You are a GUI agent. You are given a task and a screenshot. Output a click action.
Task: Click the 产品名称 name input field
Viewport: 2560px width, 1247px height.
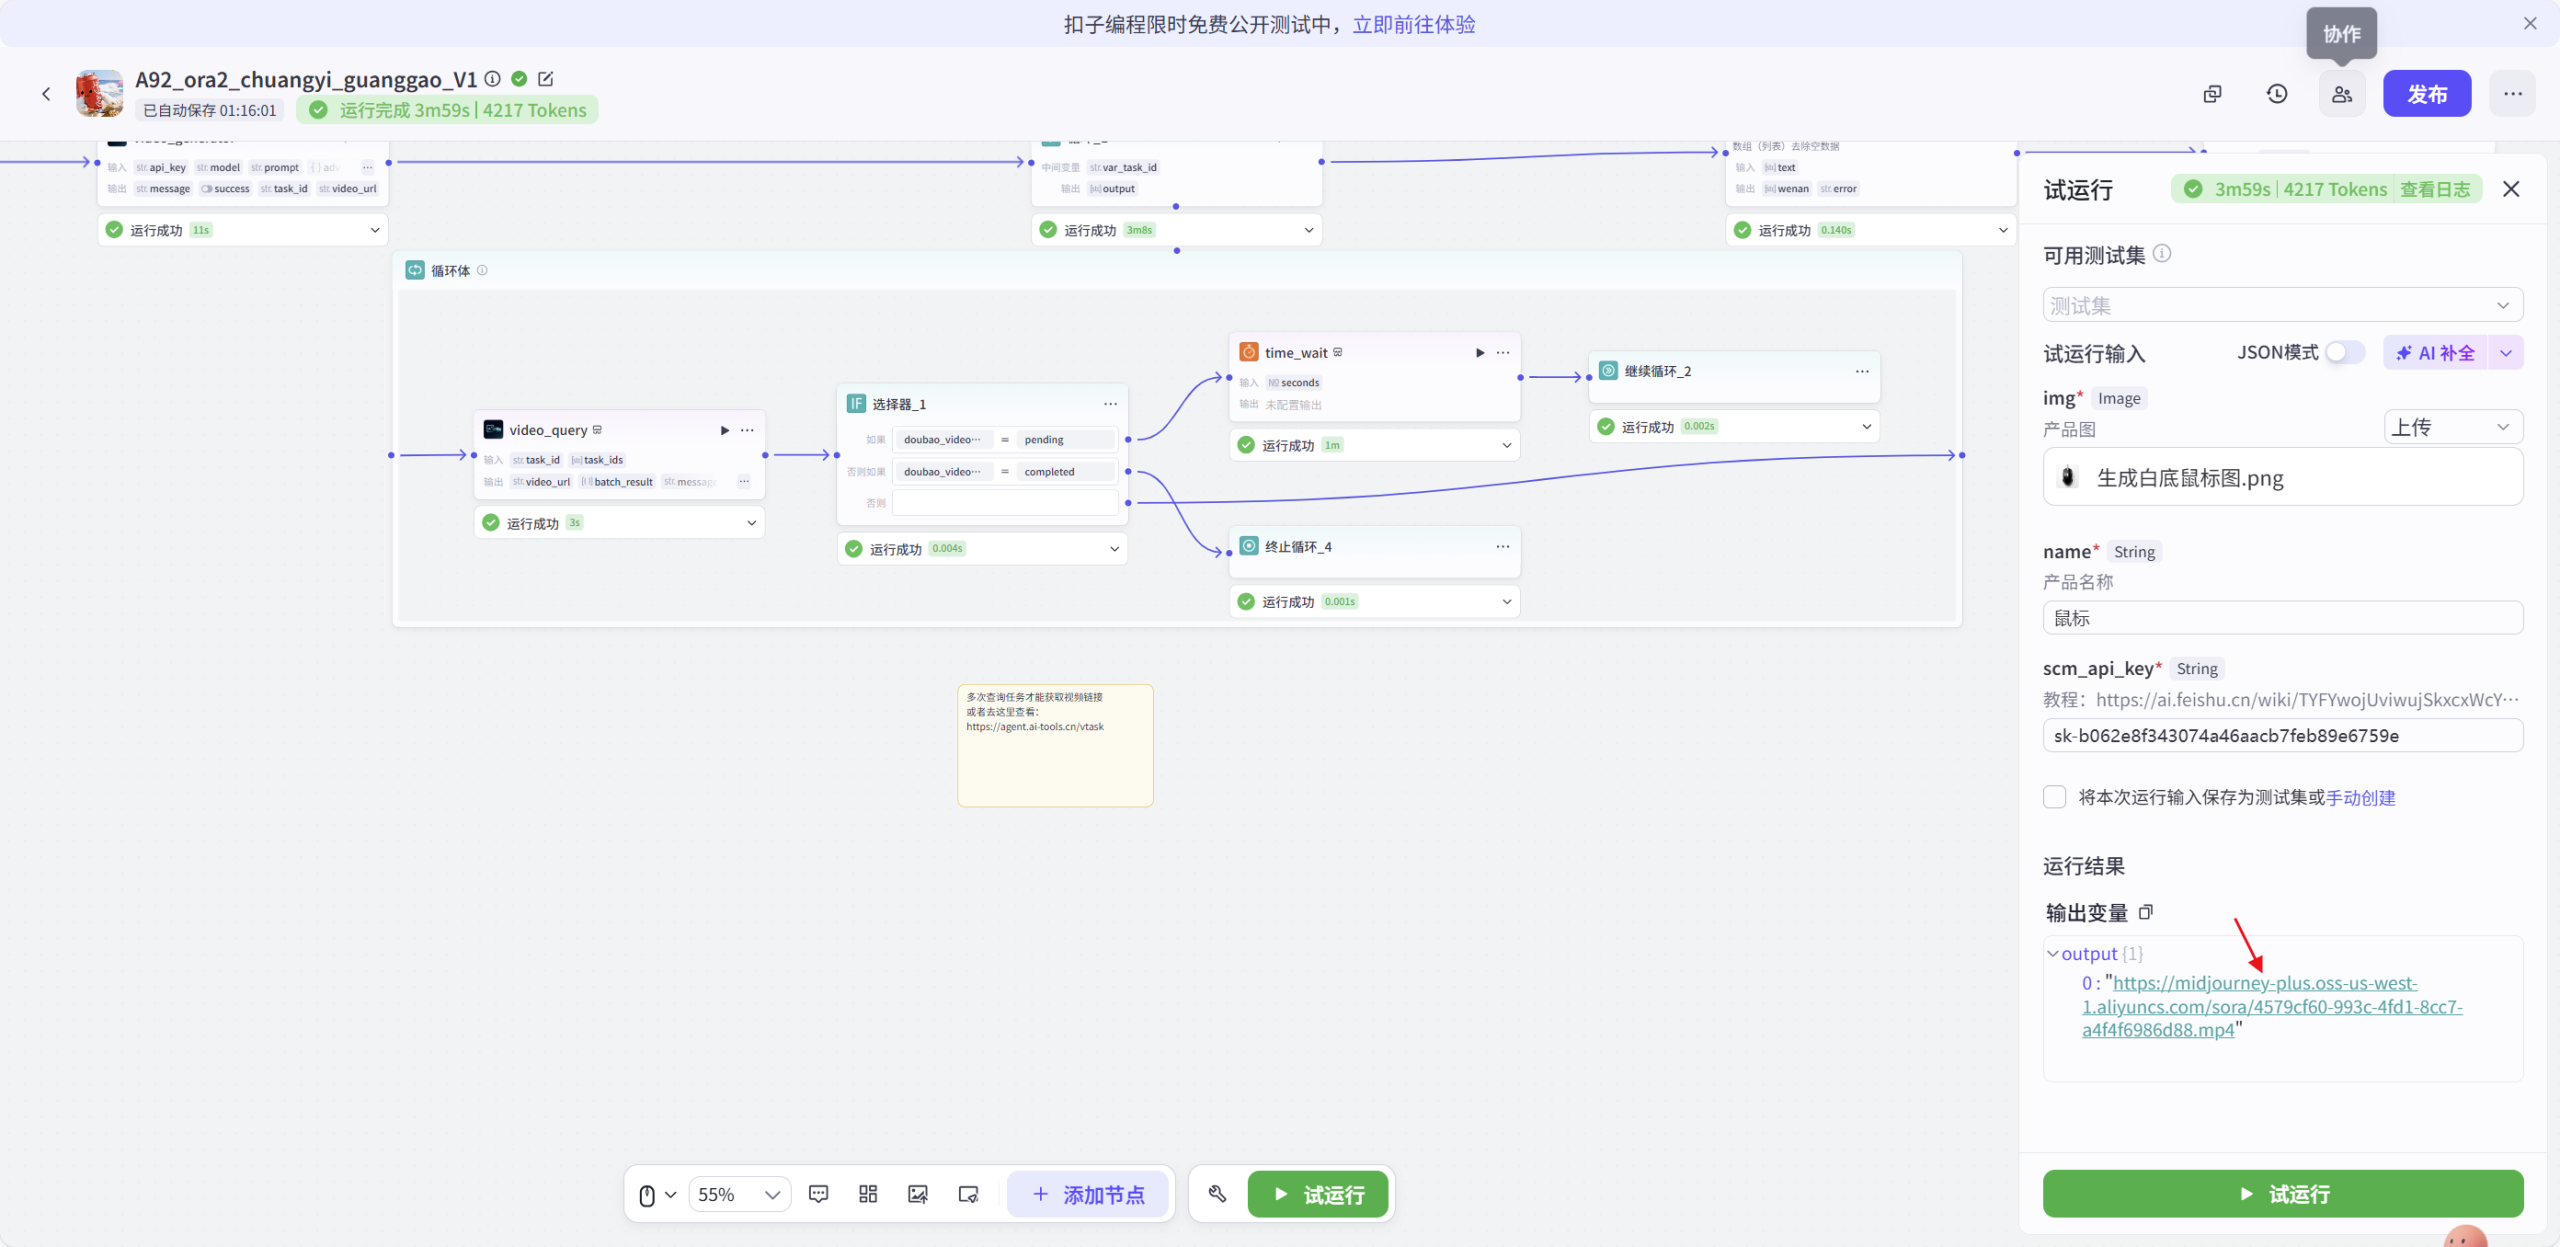pos(2282,618)
